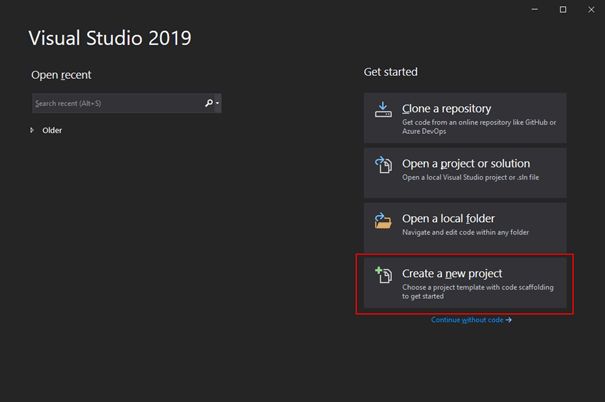This screenshot has width=605, height=402.
Task: Click the Clone a repository download icon
Action: (x=383, y=110)
